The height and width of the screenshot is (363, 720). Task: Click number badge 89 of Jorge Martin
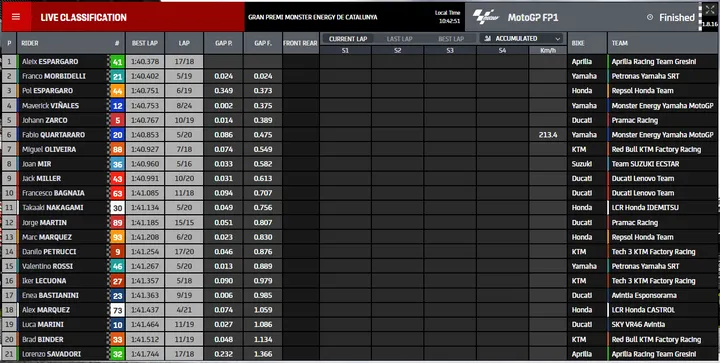click(x=118, y=223)
